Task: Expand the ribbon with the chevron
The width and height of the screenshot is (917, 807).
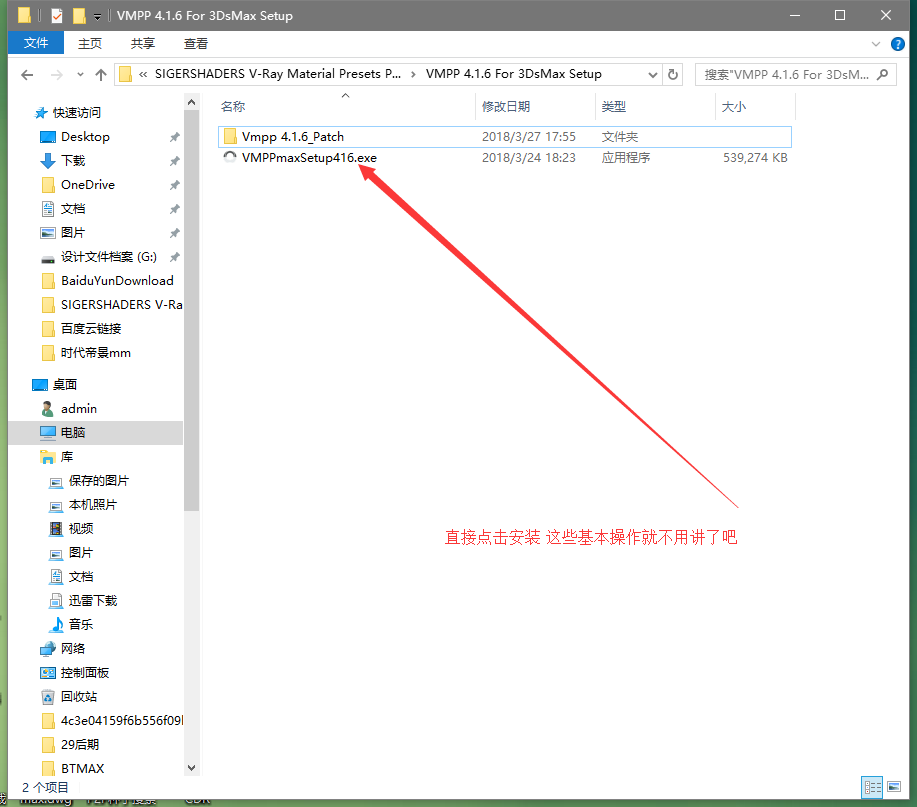Action: (875, 44)
